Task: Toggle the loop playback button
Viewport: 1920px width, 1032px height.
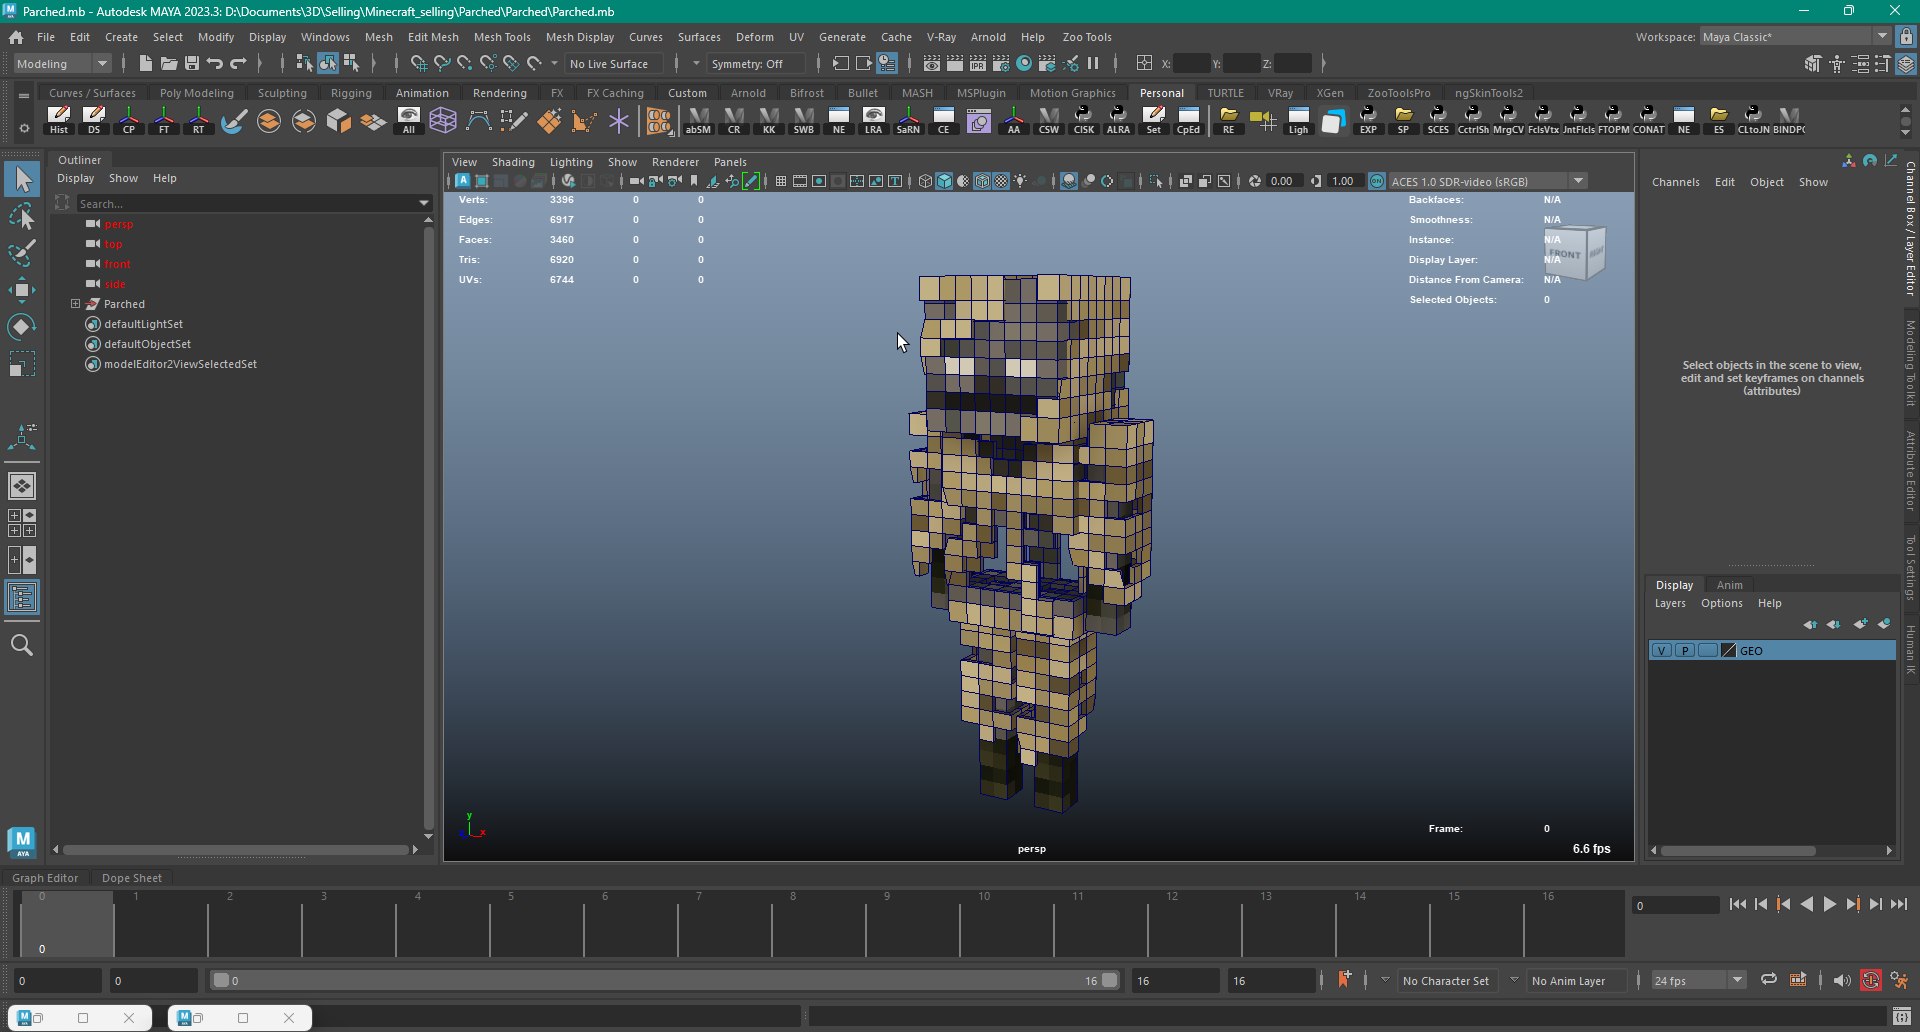Action: coord(1768,980)
